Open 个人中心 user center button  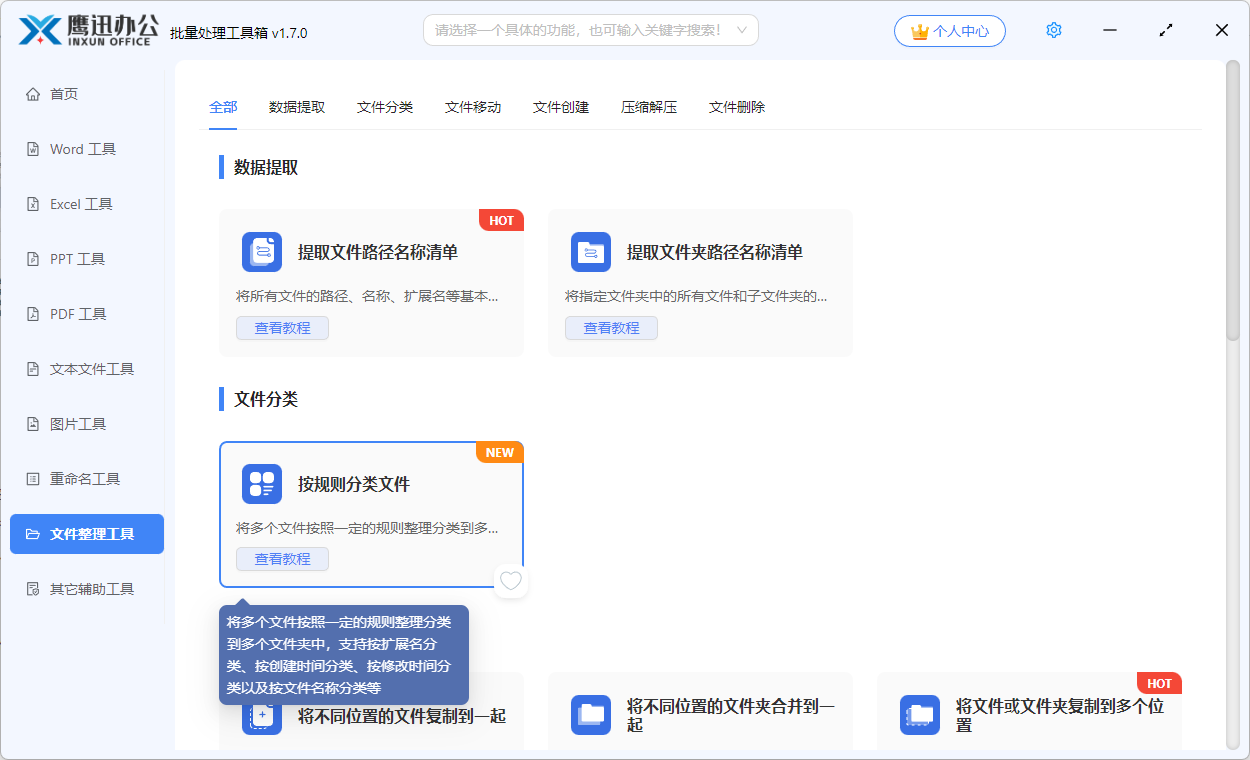click(950, 31)
